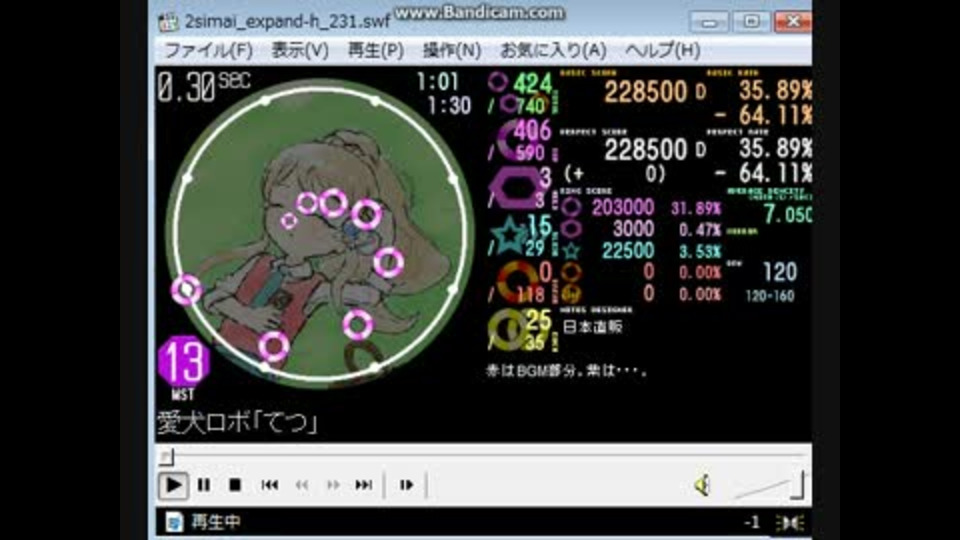Open the お気に入り(A) menu

553,50
